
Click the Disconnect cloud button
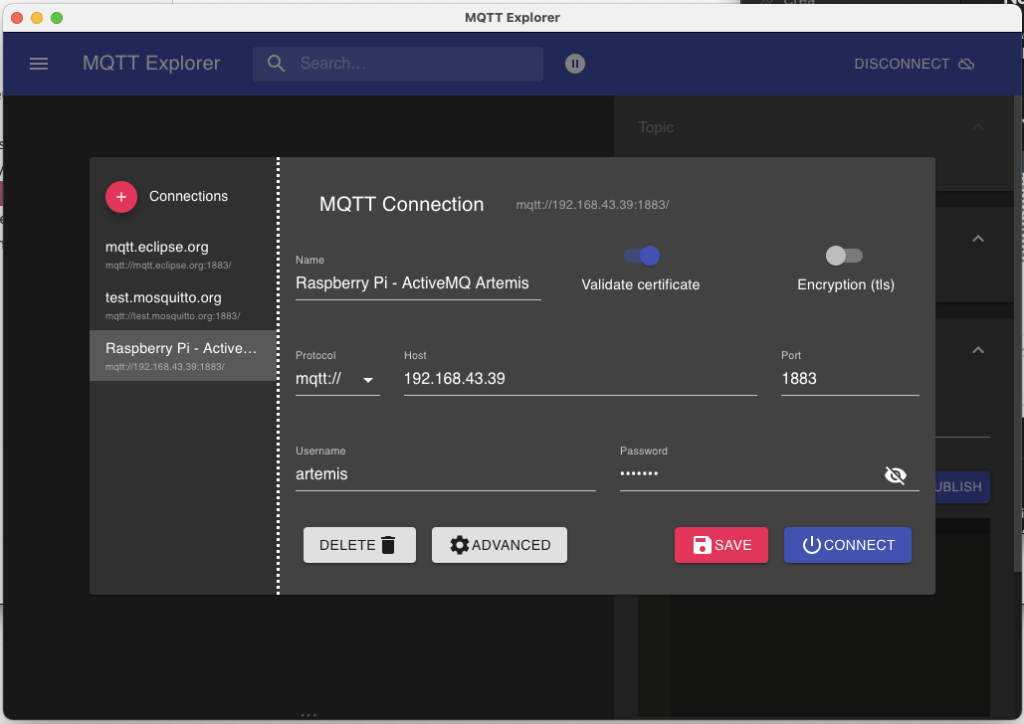914,63
